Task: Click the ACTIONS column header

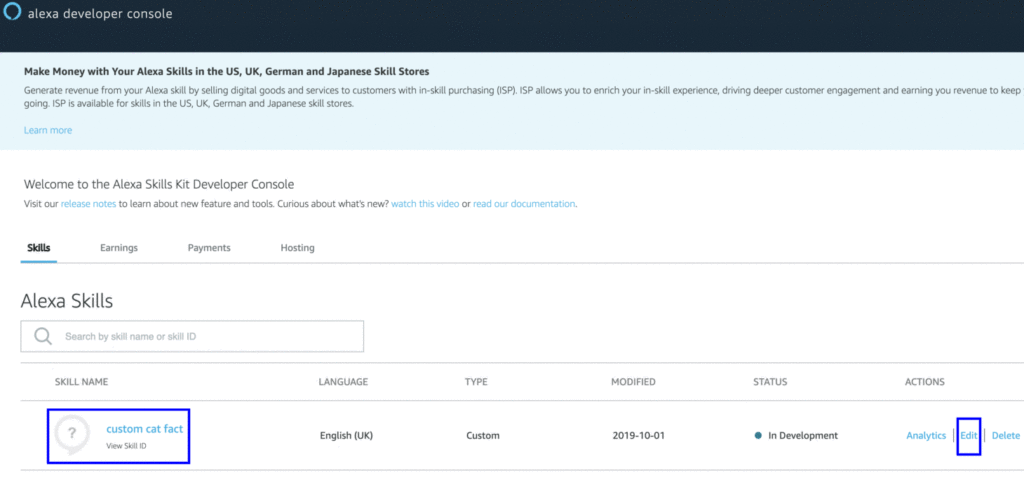Action: click(925, 381)
